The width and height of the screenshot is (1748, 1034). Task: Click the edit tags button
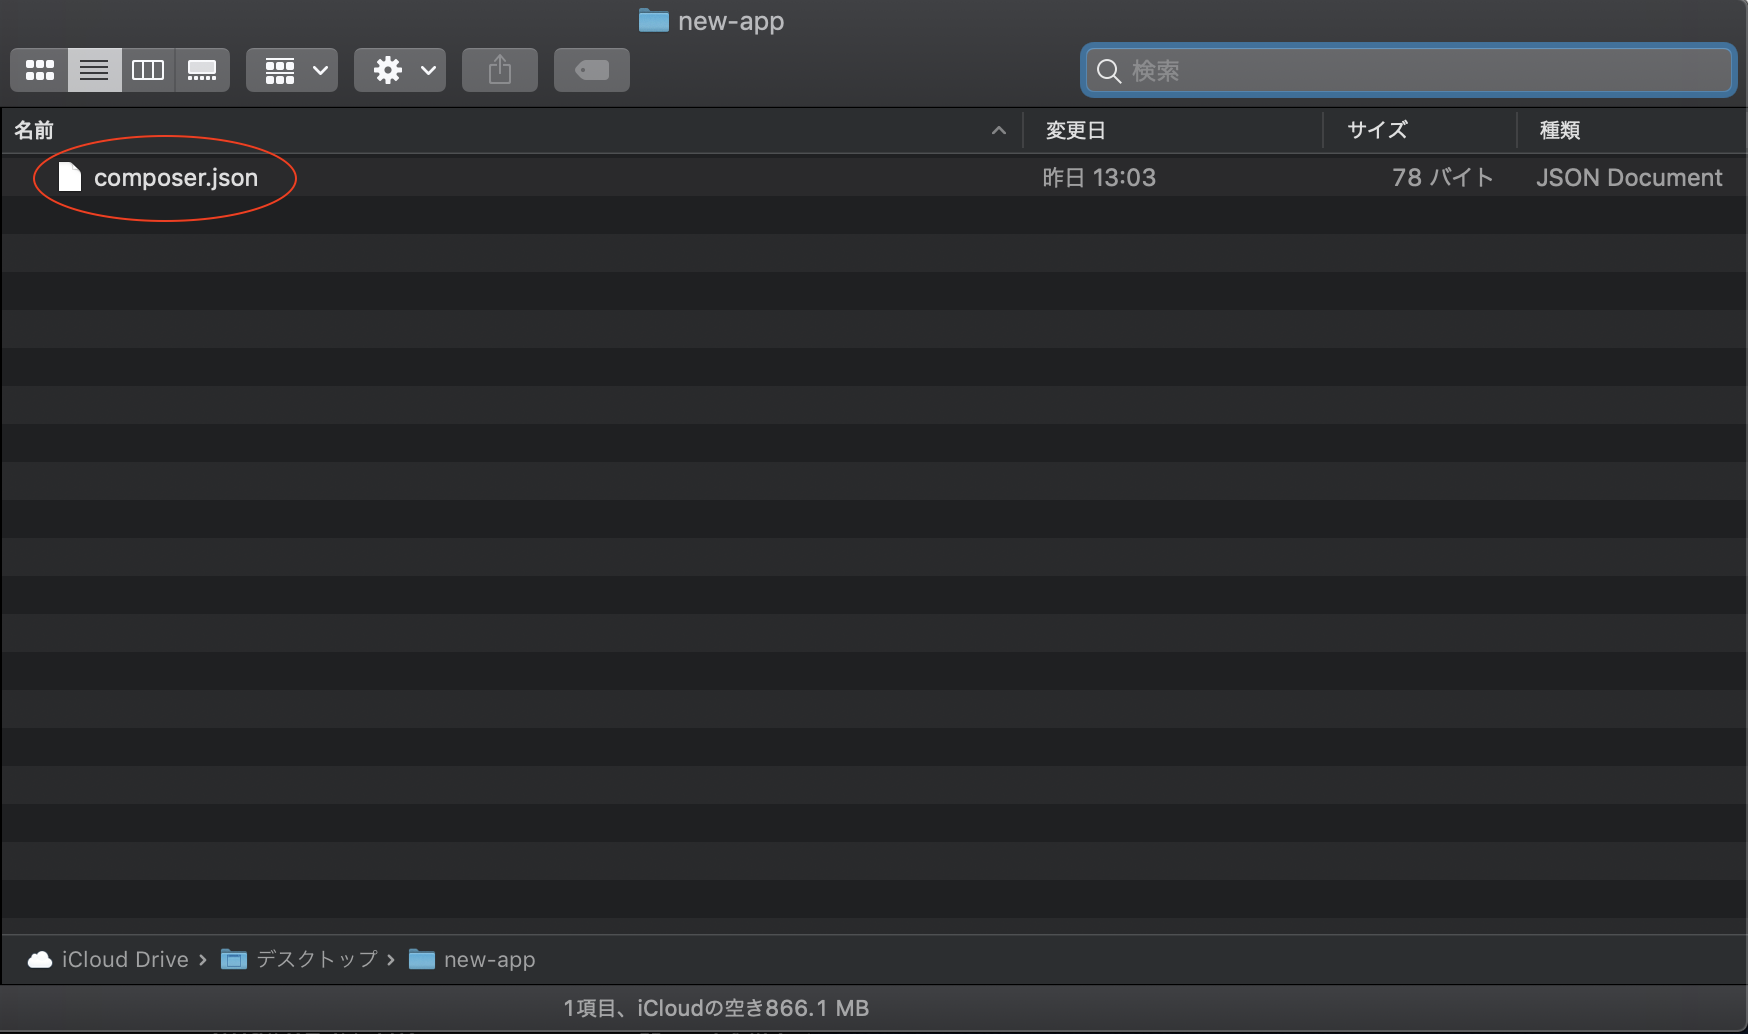592,70
